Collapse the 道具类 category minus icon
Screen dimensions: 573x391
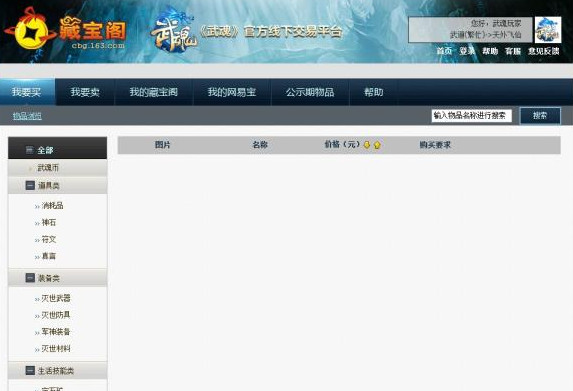click(30, 185)
